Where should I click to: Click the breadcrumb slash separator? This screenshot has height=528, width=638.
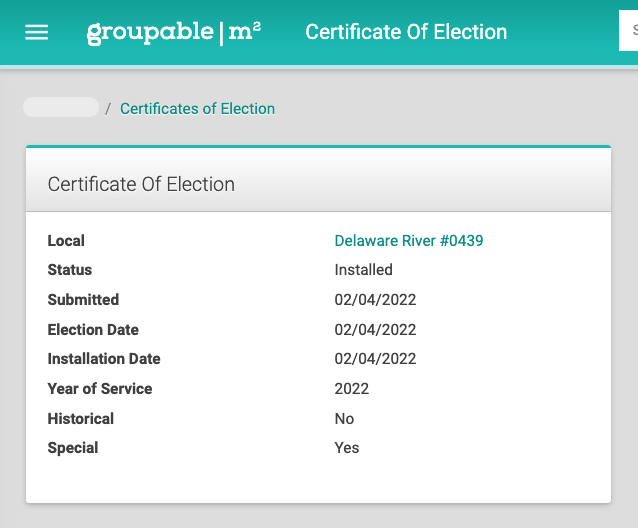tap(108, 109)
